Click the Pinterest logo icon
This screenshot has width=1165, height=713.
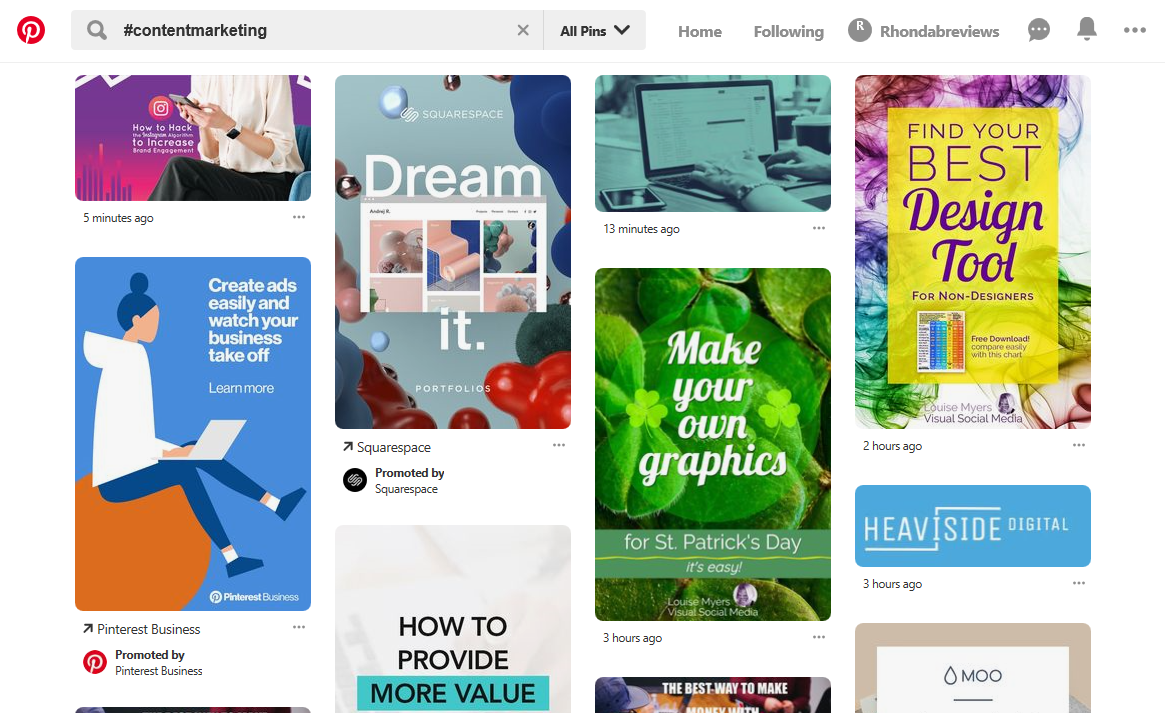click(31, 30)
